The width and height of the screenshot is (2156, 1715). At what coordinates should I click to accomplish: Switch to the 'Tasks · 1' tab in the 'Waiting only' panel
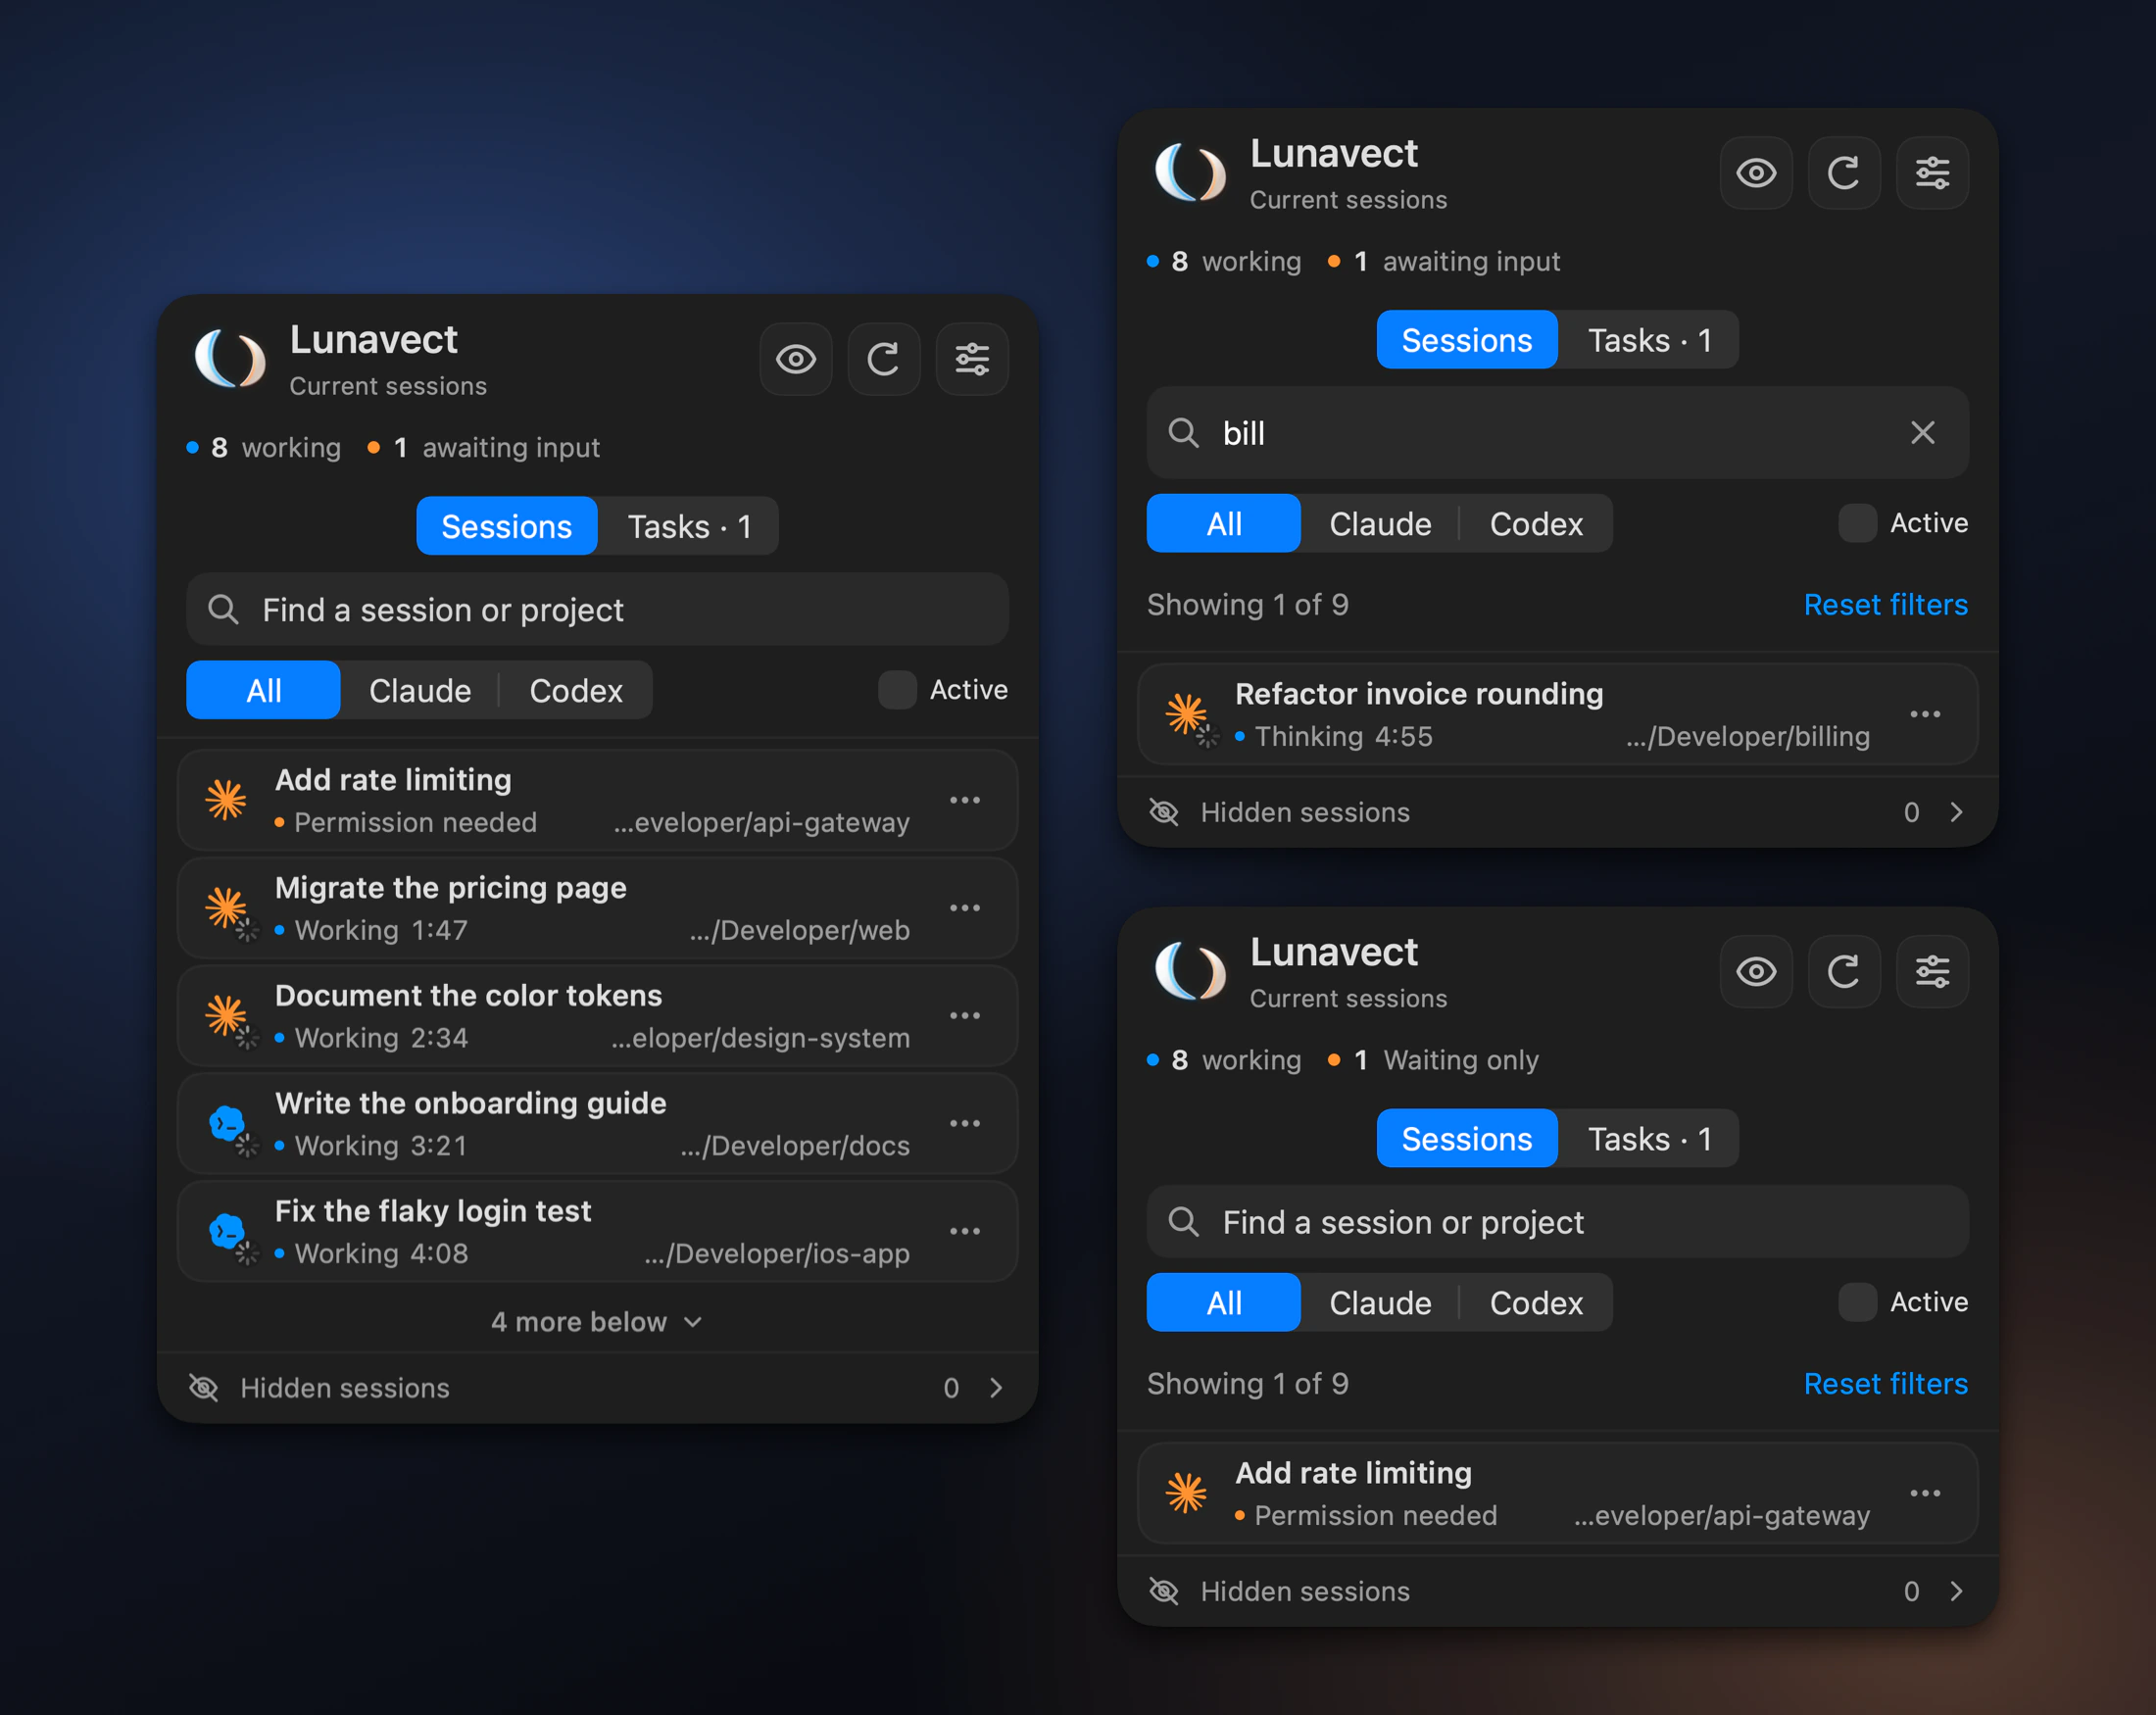pyautogui.click(x=1649, y=1138)
